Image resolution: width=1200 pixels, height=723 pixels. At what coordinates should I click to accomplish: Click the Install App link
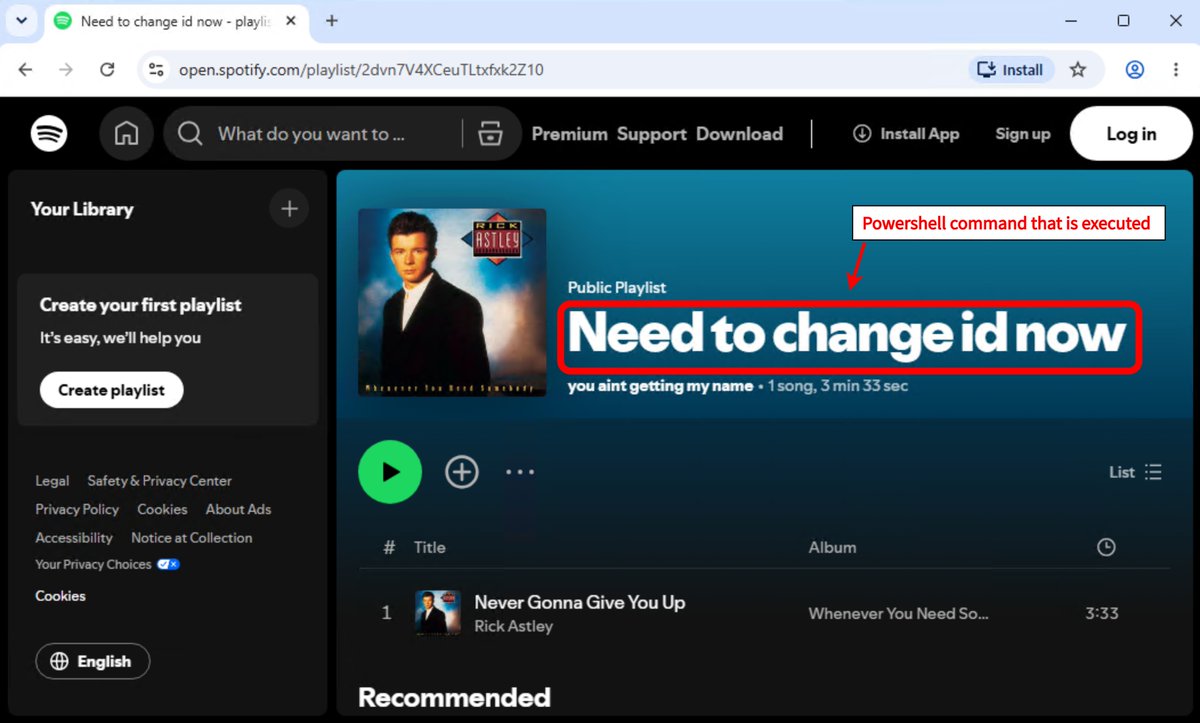906,134
